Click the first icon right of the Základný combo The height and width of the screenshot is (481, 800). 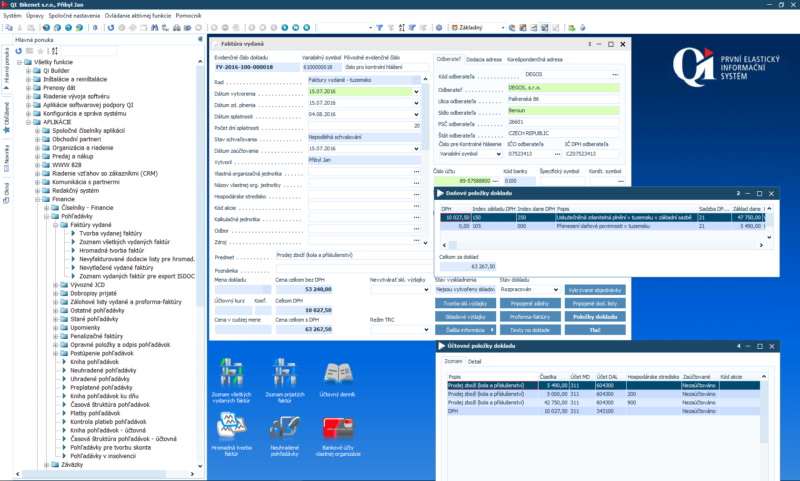coord(512,28)
